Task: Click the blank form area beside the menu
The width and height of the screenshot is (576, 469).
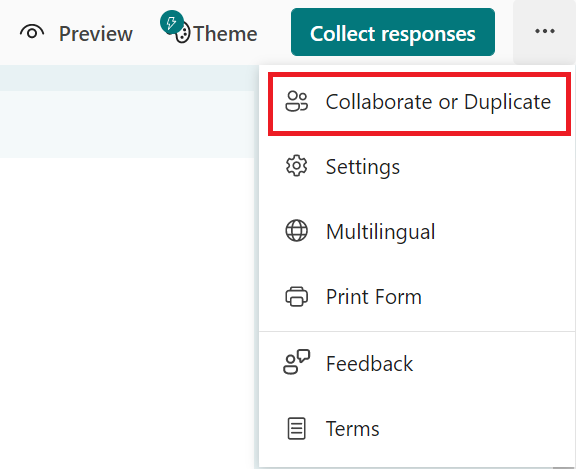Action: pos(127,312)
